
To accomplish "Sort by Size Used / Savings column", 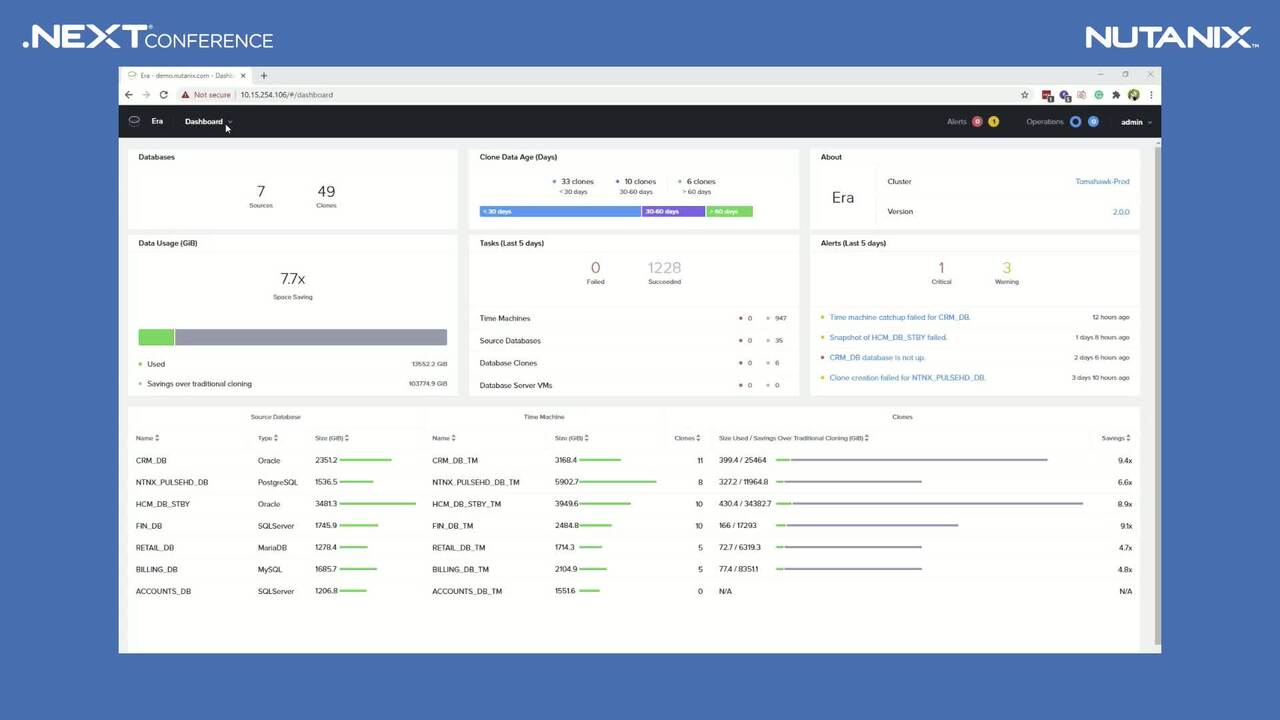I will coord(794,438).
